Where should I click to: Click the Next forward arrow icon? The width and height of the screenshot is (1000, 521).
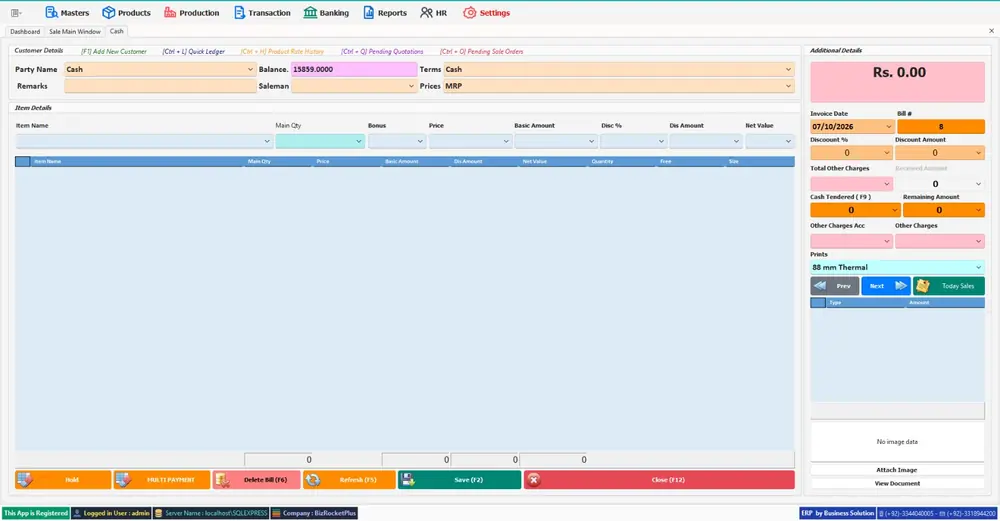coord(901,286)
